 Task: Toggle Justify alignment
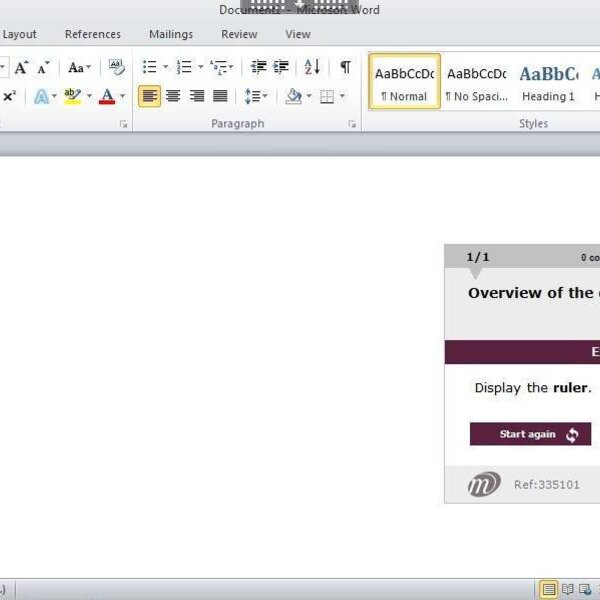click(220, 96)
